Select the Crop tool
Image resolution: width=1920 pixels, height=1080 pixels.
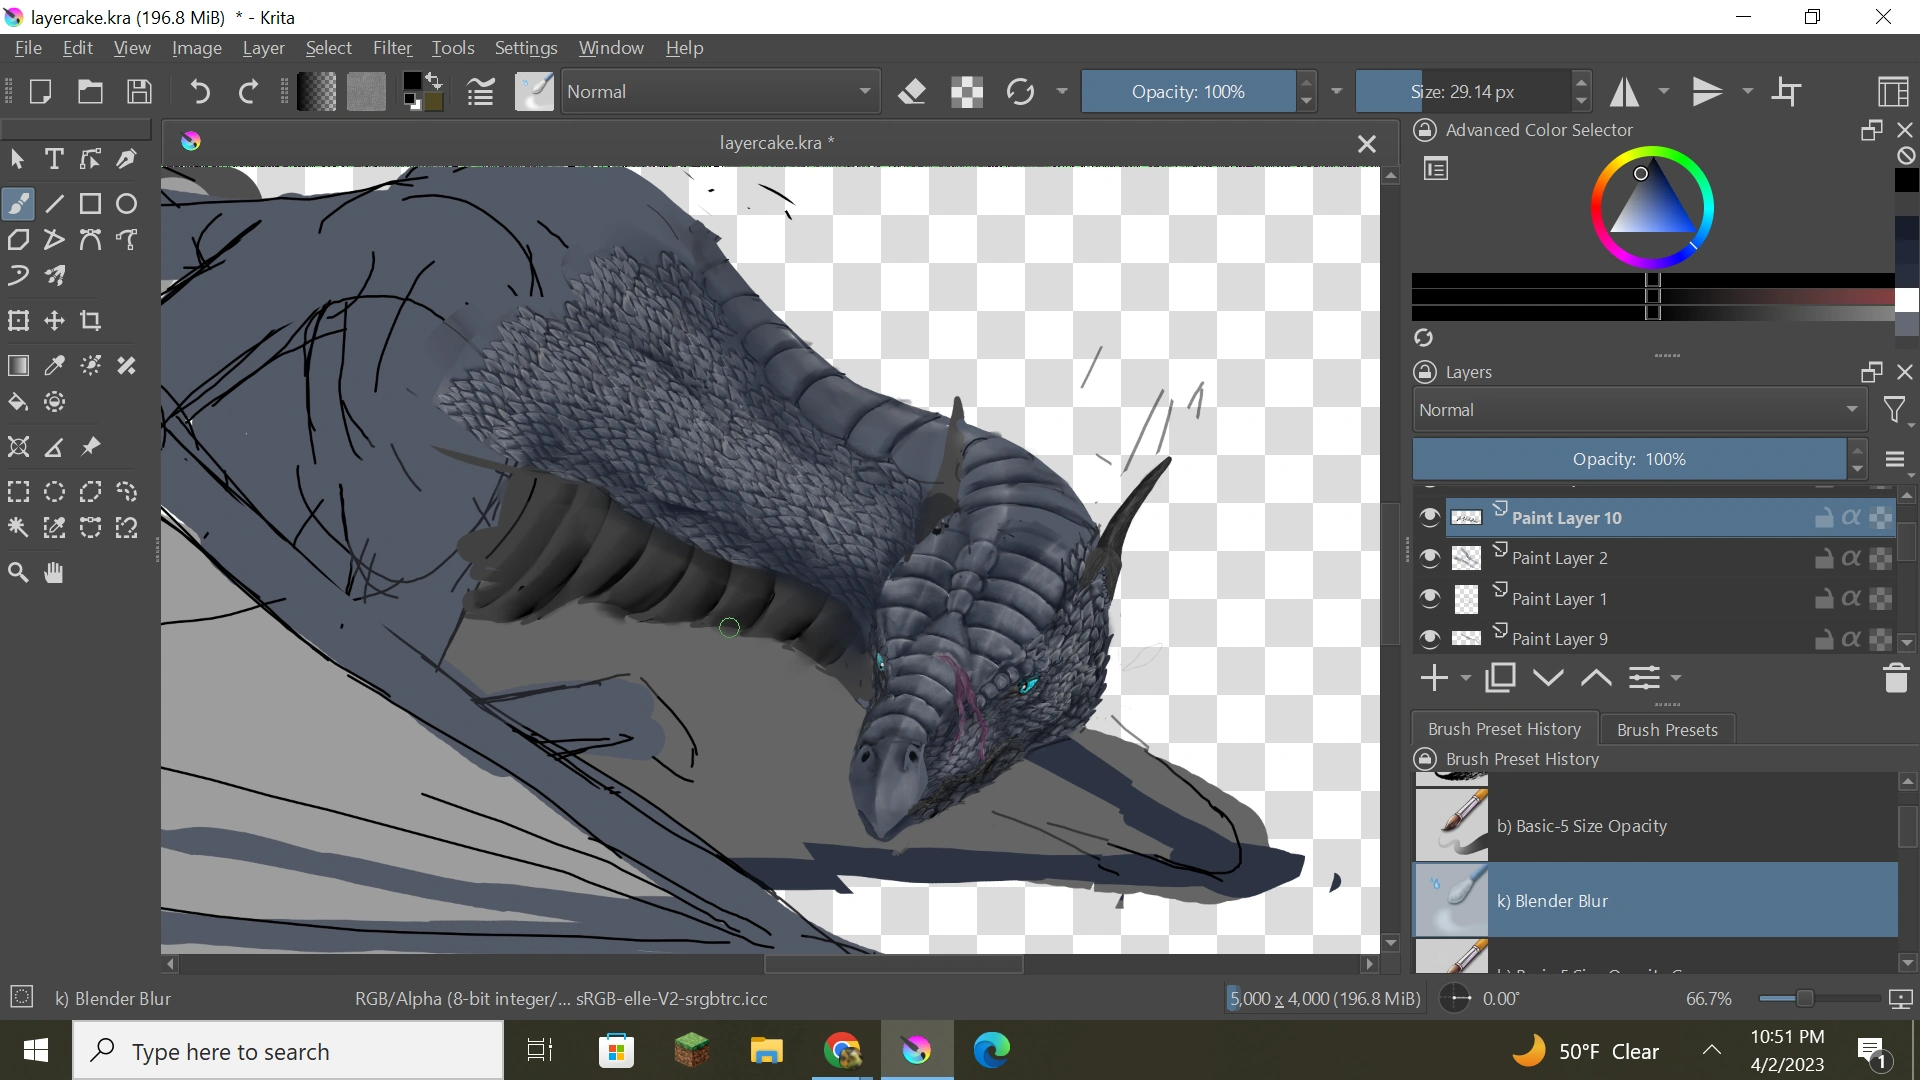(x=91, y=321)
